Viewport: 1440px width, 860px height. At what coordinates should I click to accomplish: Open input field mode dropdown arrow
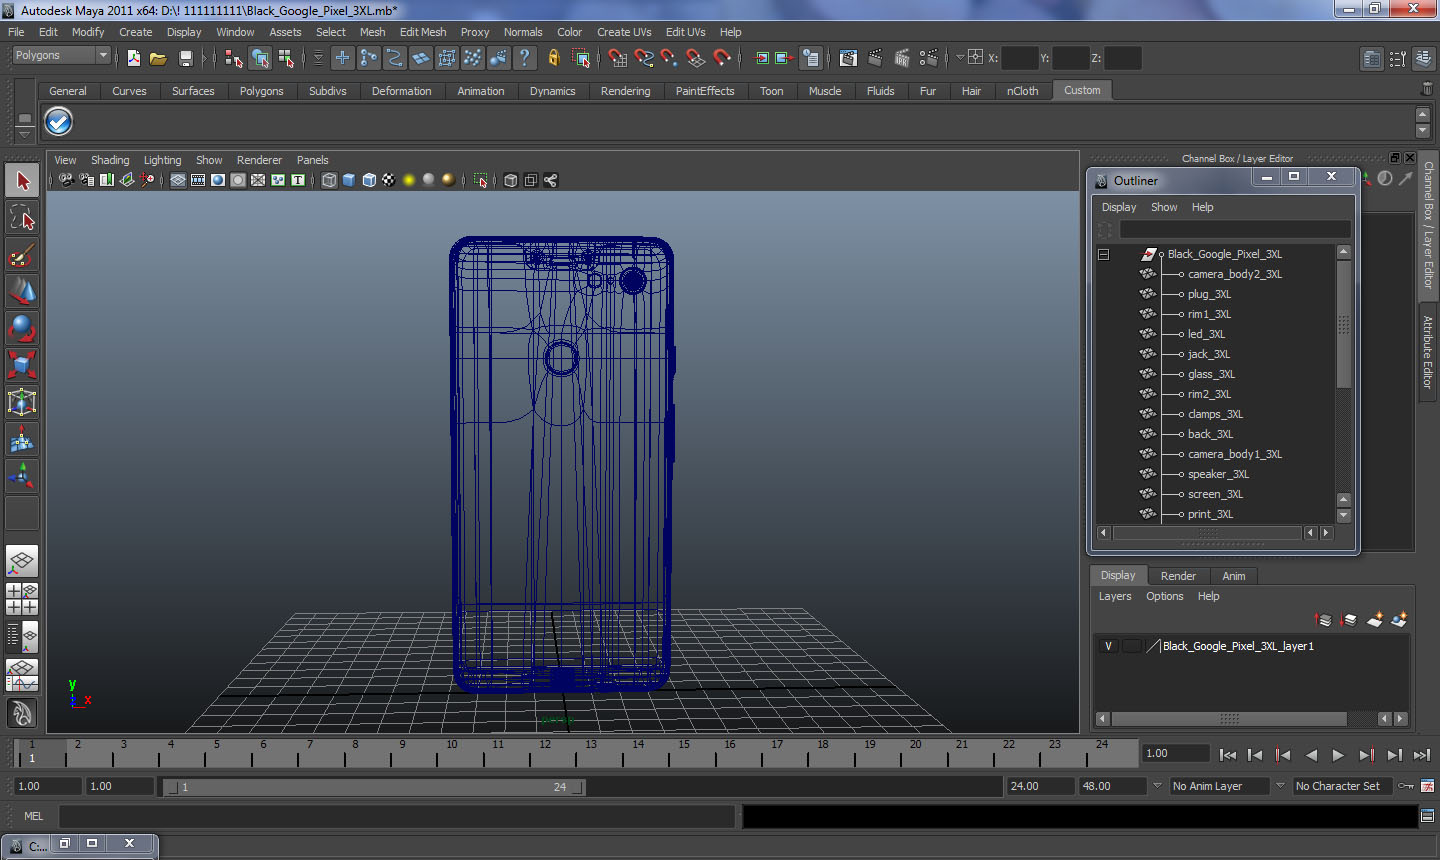(960, 58)
